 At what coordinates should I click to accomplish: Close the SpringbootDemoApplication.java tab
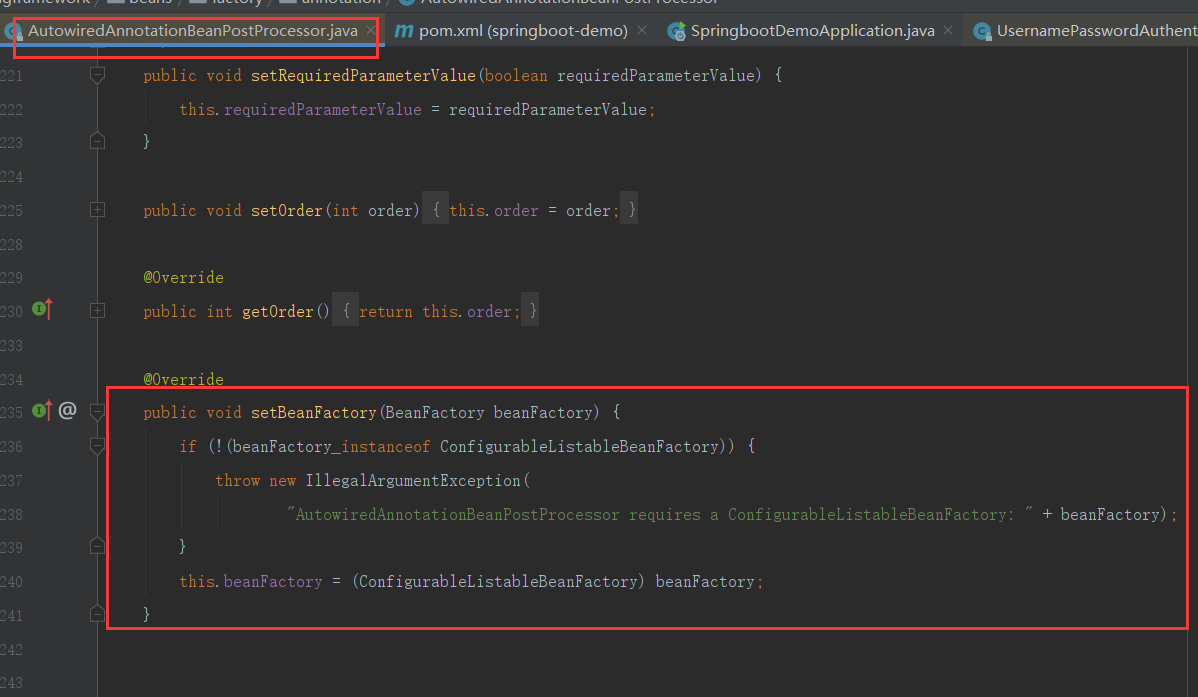[x=947, y=30]
